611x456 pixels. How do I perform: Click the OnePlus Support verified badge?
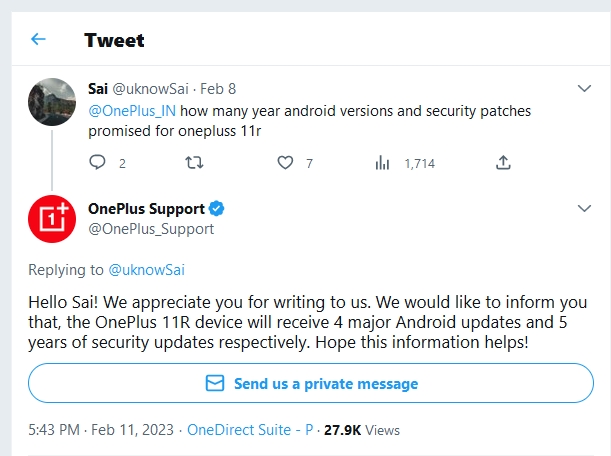click(x=216, y=209)
